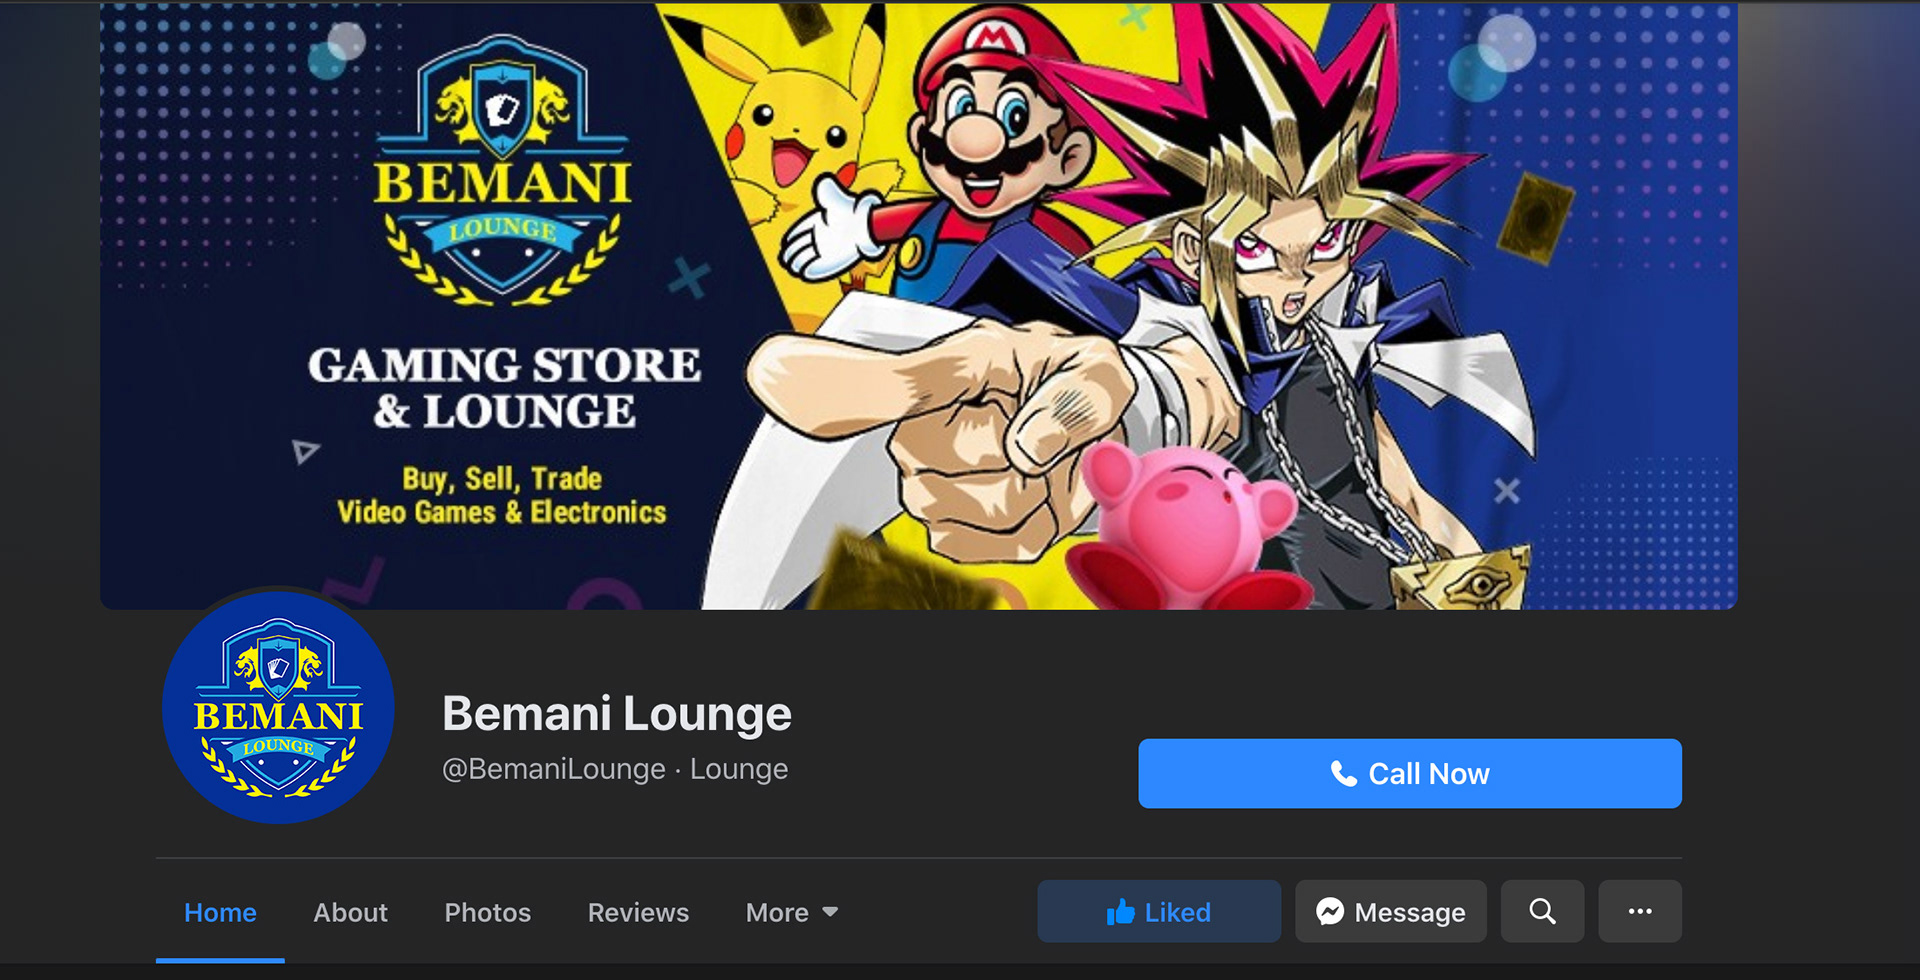Click the Bemani Lounge page title
The image size is (1920, 980).
click(617, 714)
